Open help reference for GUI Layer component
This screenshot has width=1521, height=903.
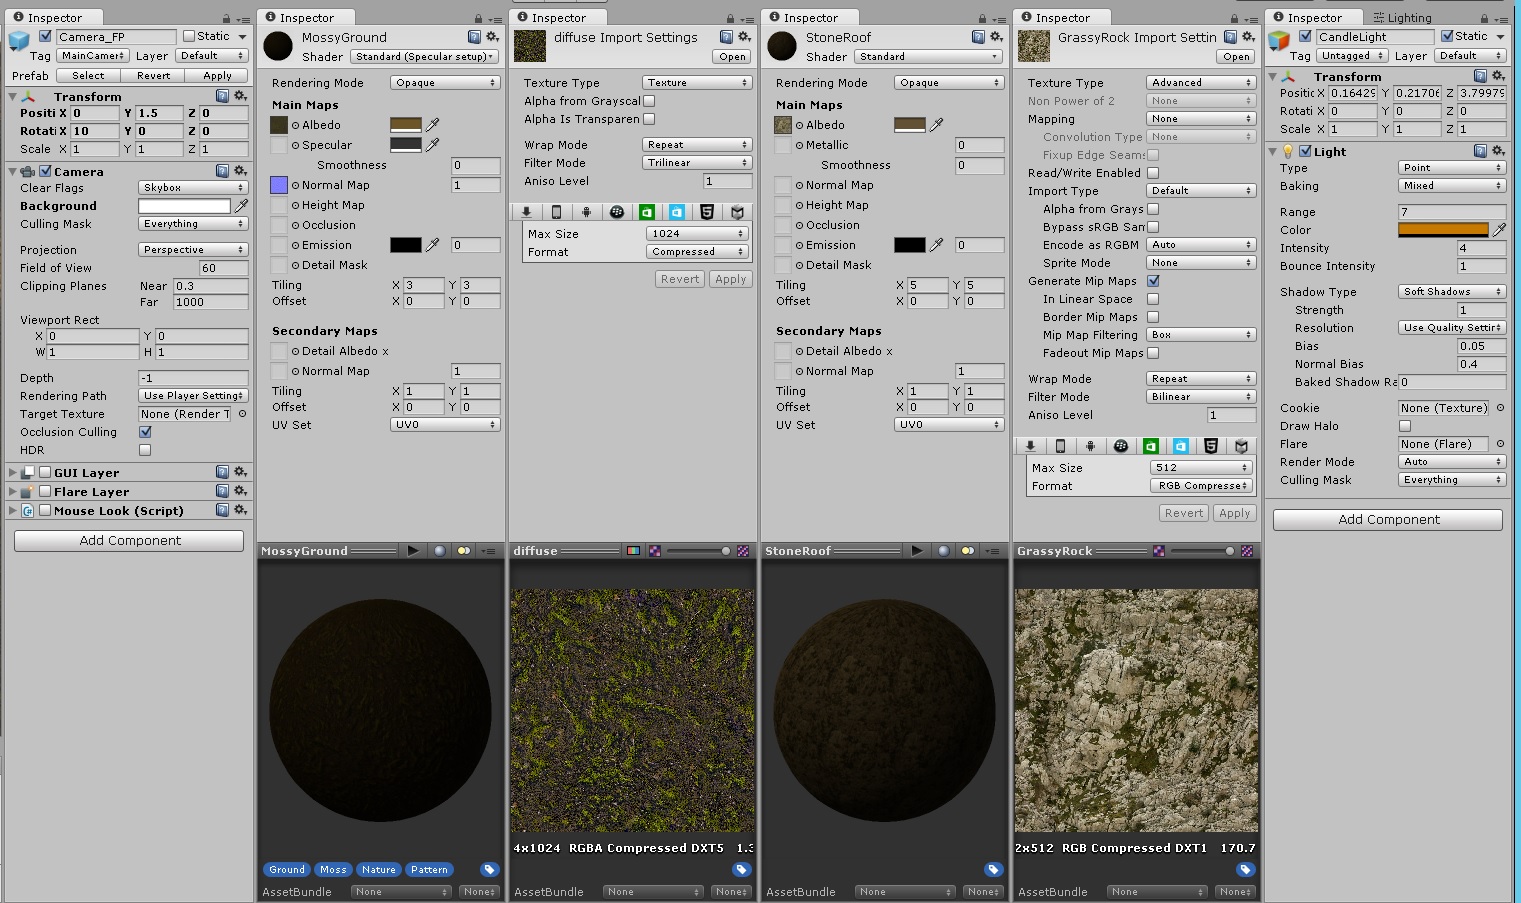click(x=222, y=472)
